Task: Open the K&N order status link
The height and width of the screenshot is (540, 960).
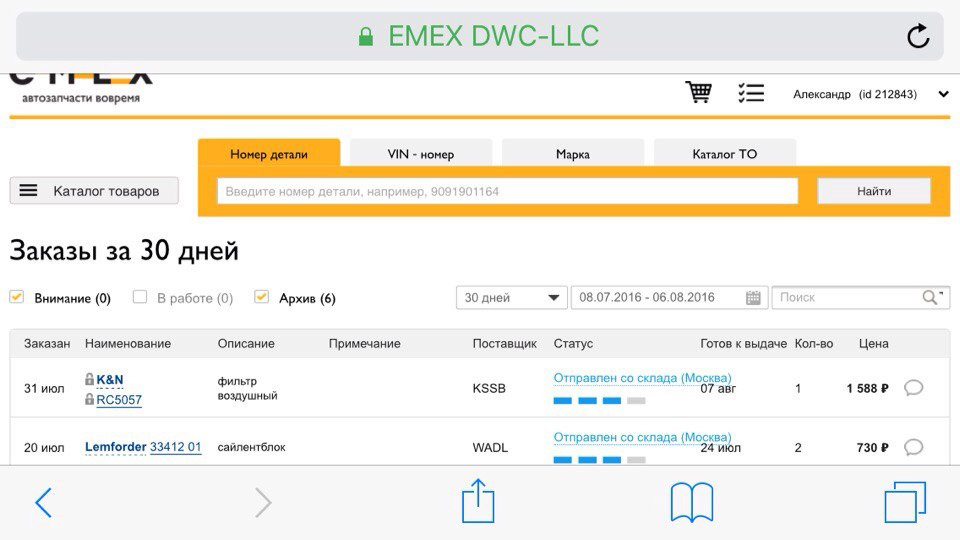Action: (642, 378)
